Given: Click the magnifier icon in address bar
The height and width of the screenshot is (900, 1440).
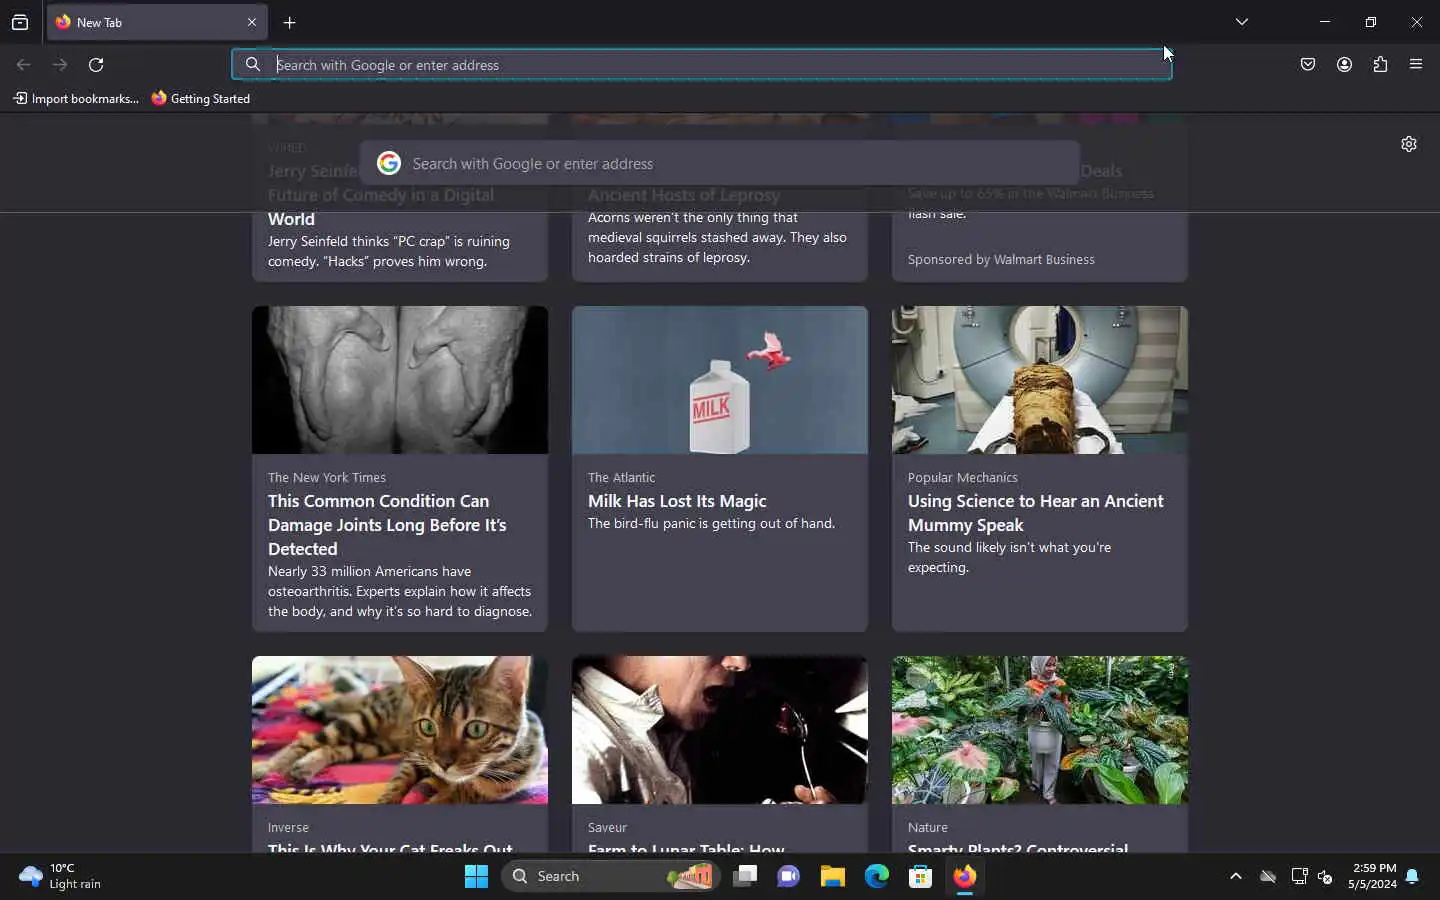Looking at the screenshot, I should coord(253,65).
